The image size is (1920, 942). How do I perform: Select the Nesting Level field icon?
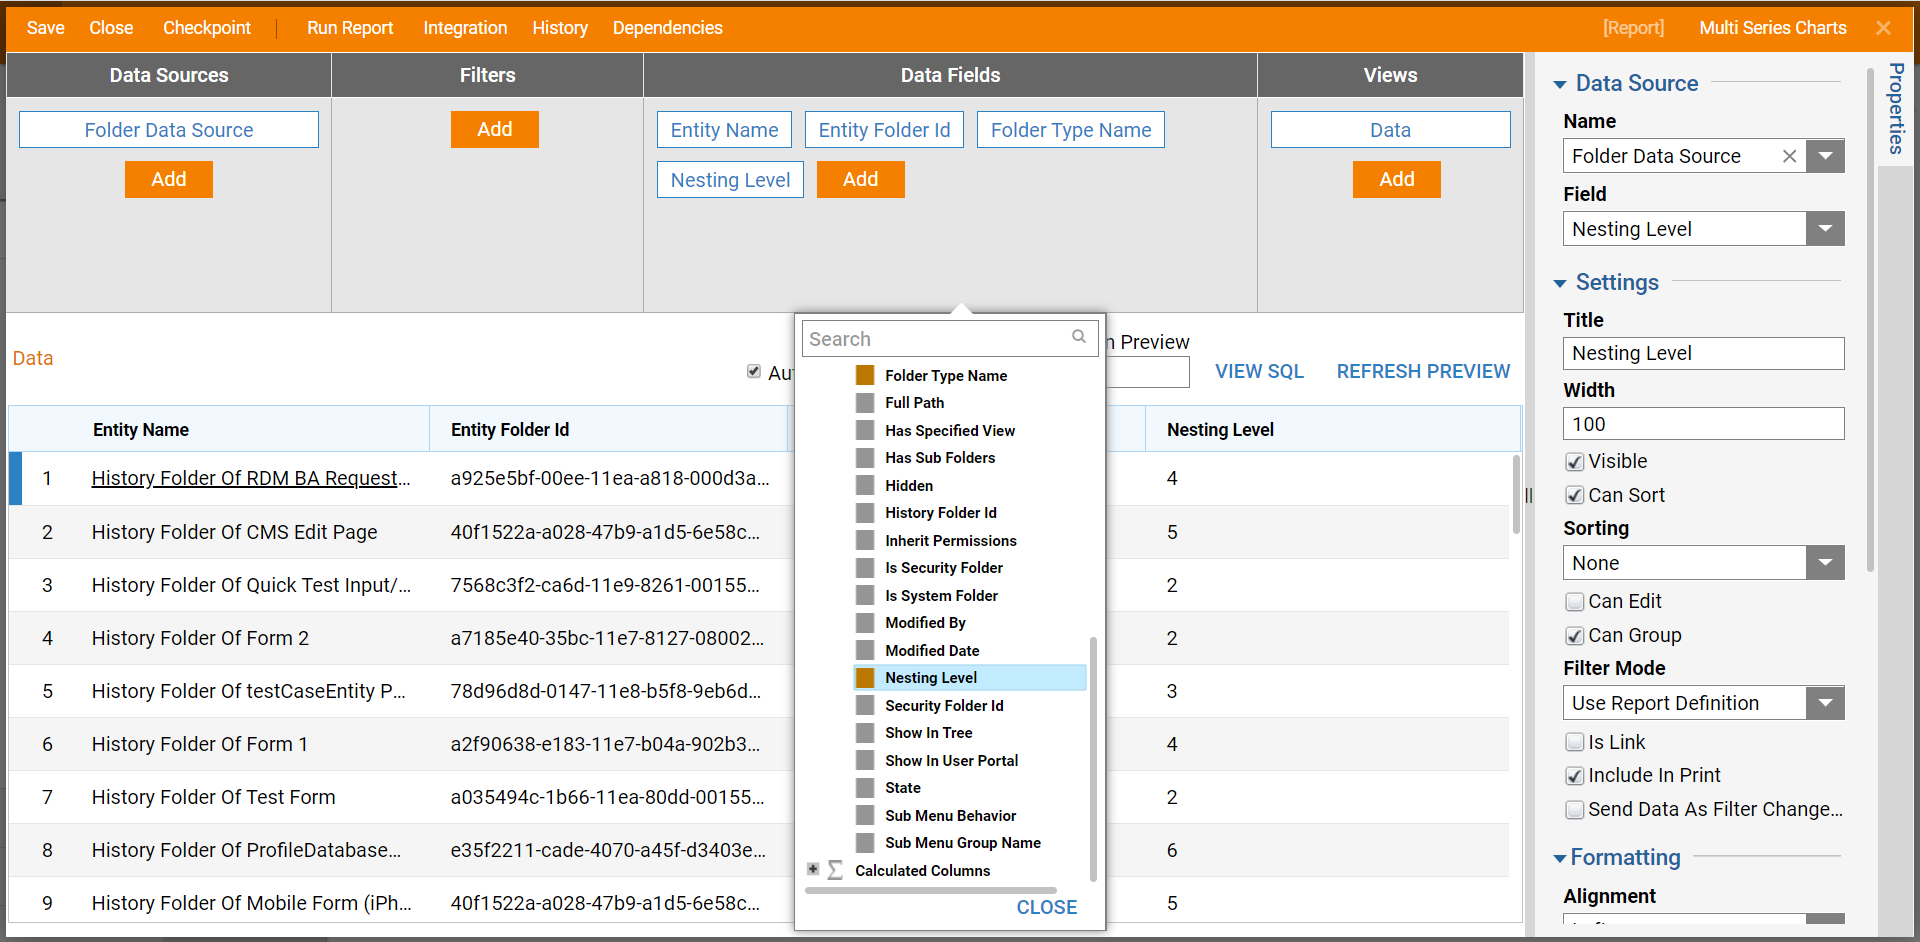[865, 678]
